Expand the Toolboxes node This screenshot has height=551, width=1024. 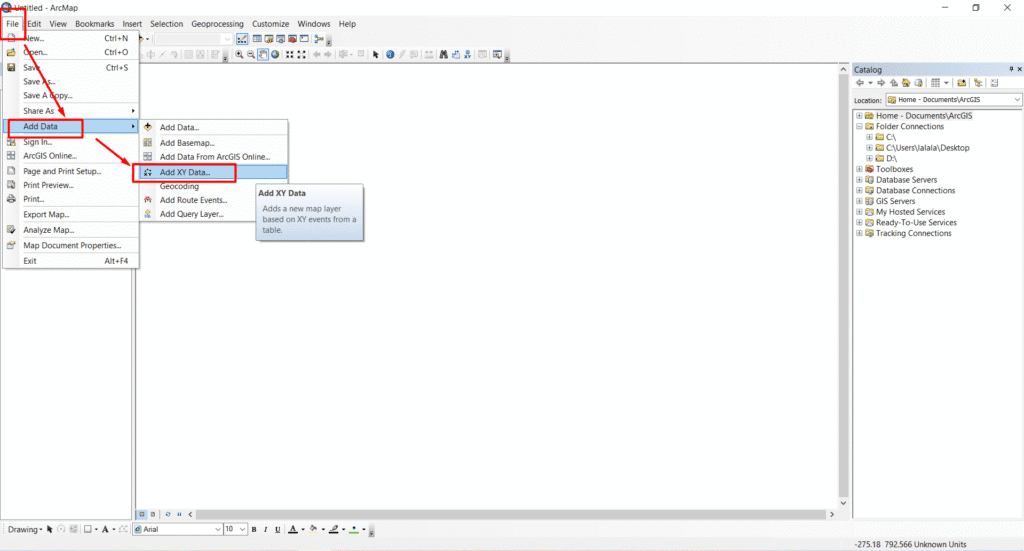click(x=859, y=169)
